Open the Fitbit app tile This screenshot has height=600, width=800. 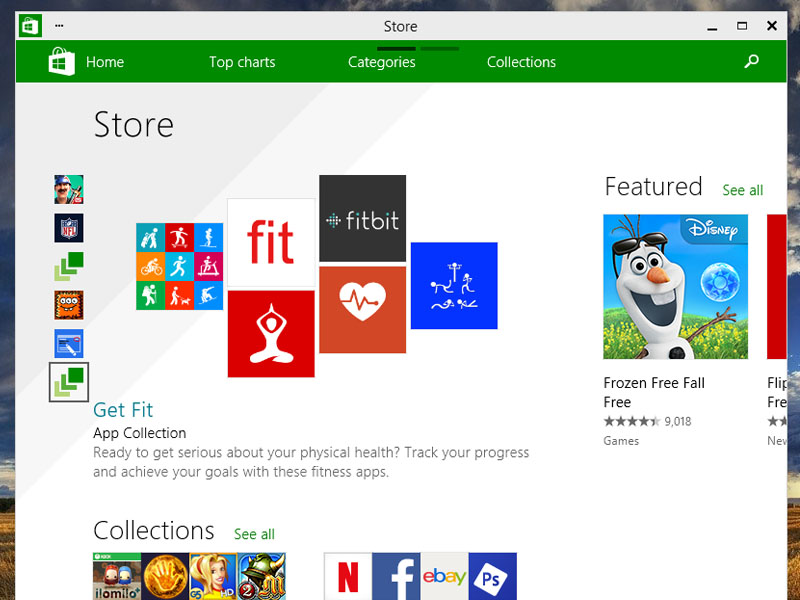pos(362,218)
